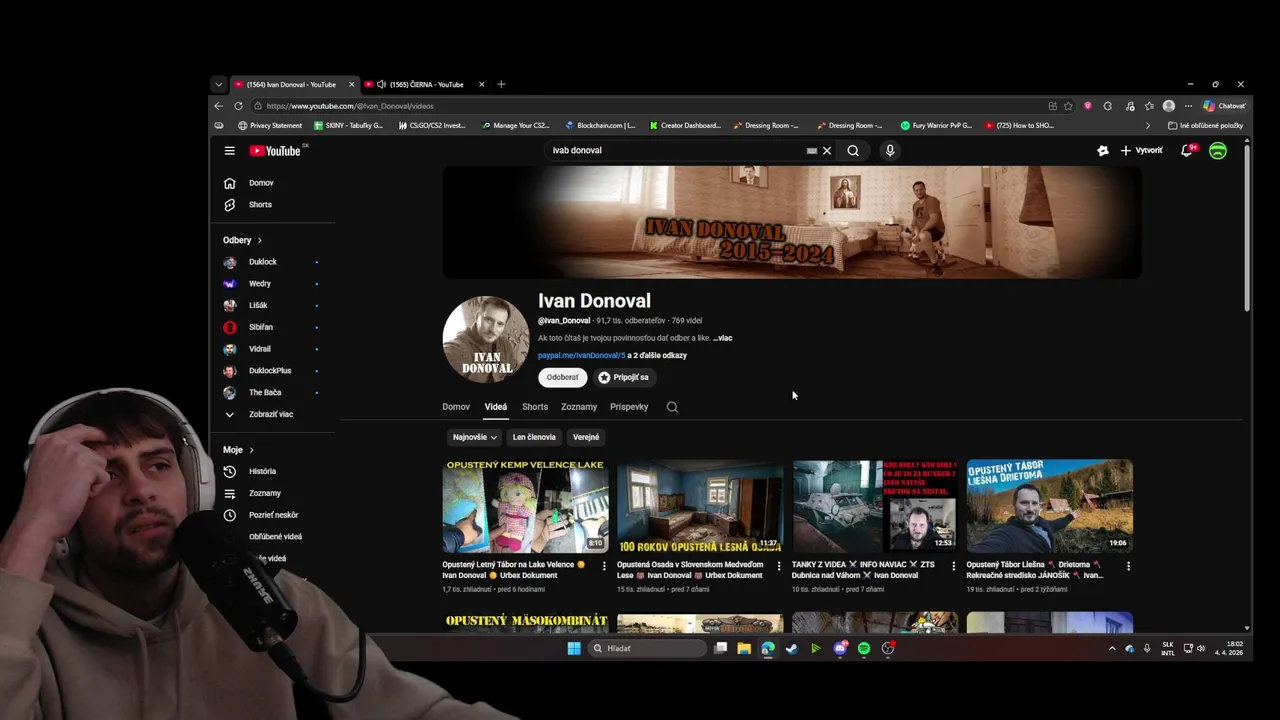Open the Privacy Statement bookmark
Viewport: 1280px width, 720px height.
pyautogui.click(x=270, y=126)
